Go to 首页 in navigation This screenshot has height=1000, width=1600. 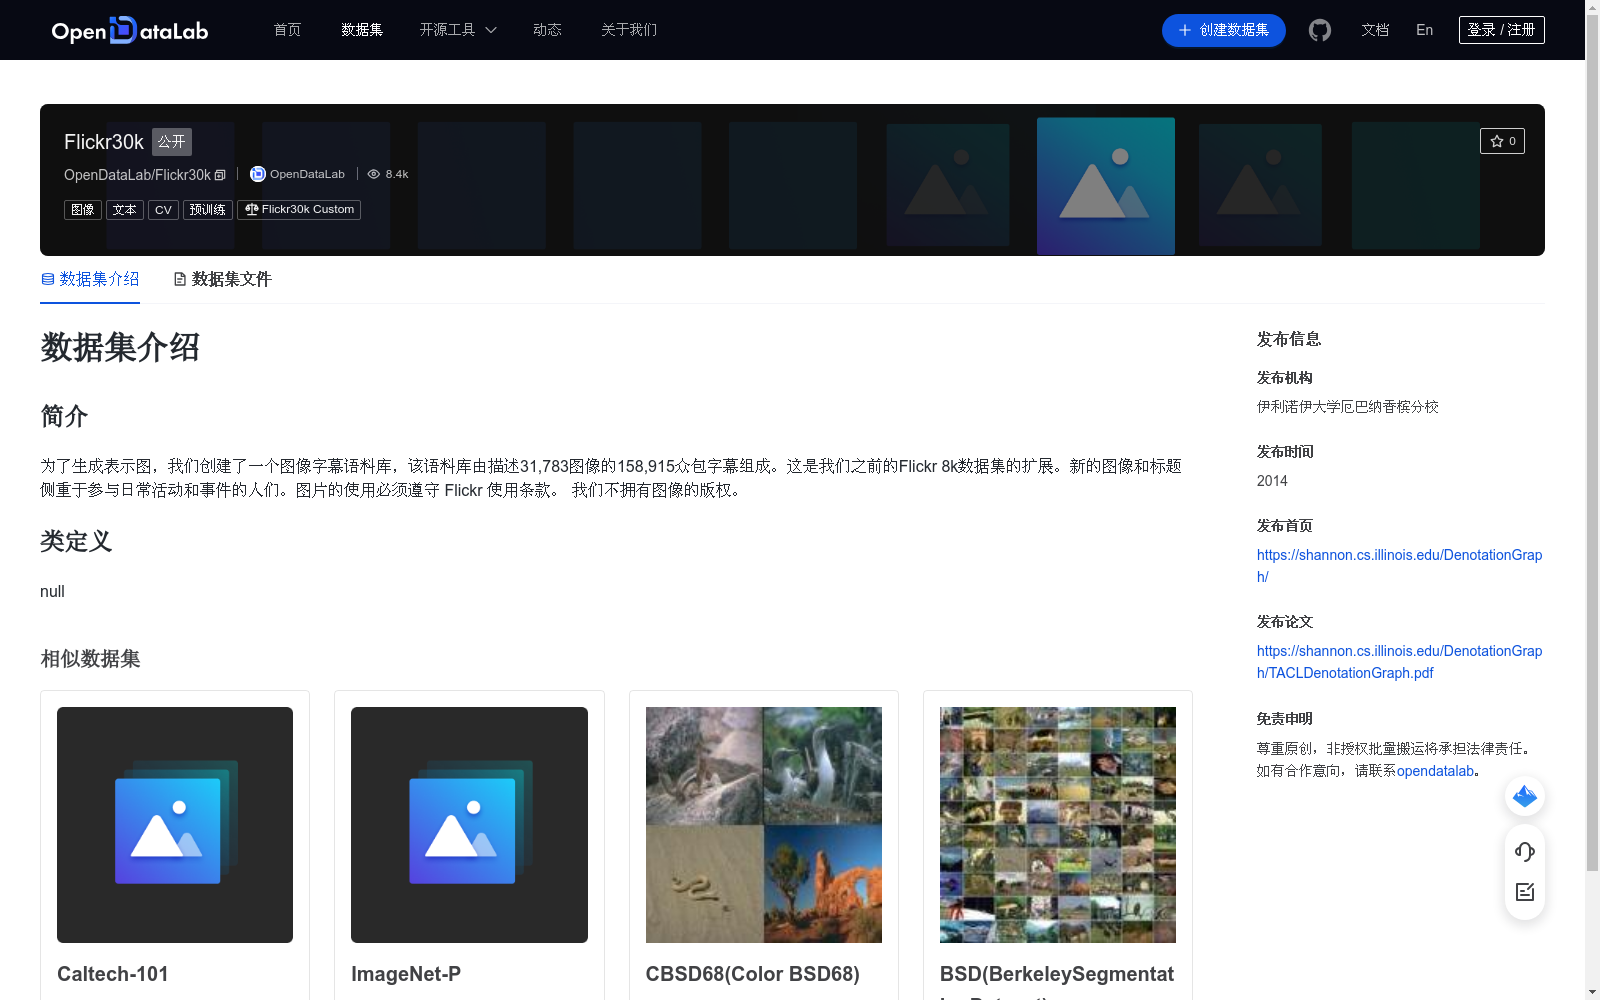click(x=288, y=30)
